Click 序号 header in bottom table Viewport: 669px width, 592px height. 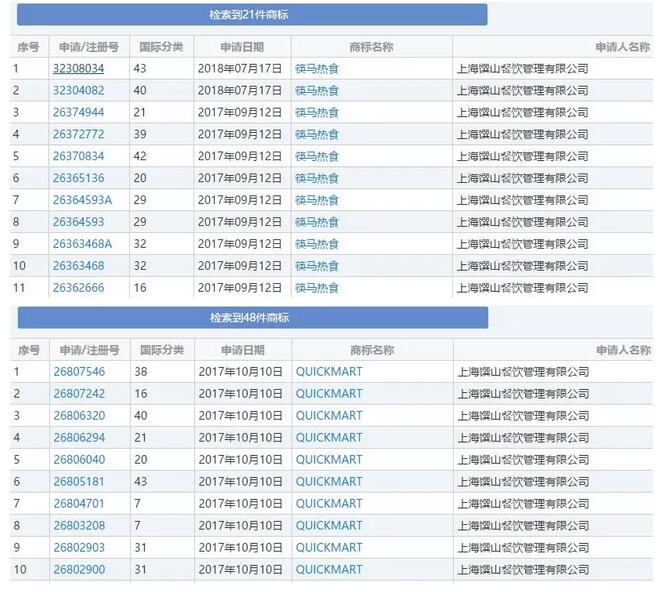click(29, 350)
